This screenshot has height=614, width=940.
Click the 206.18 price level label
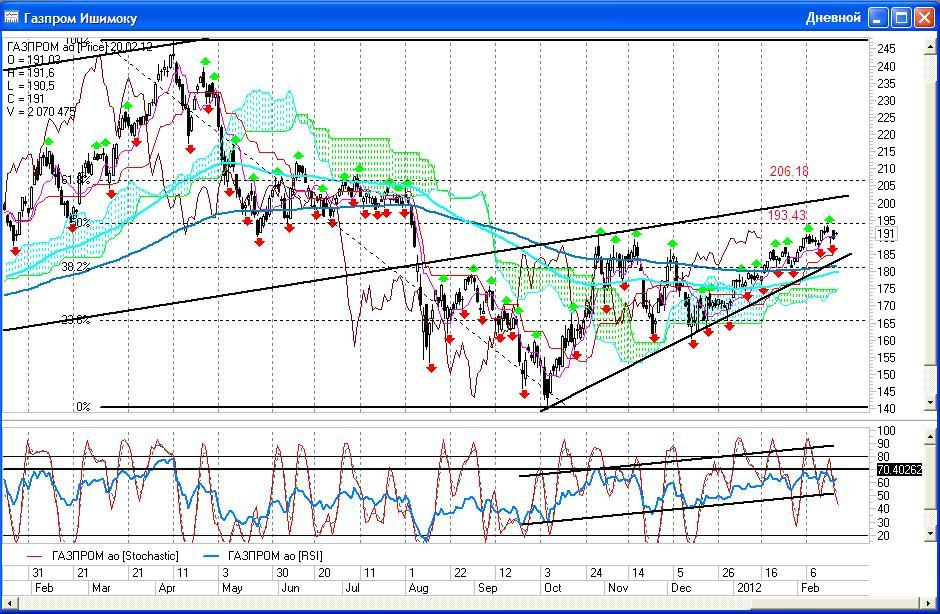point(789,171)
